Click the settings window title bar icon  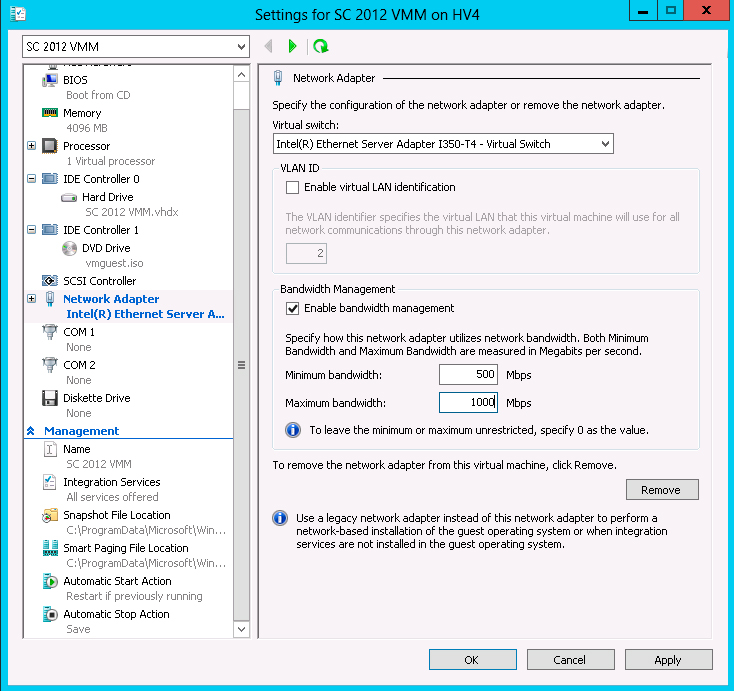pyautogui.click(x=17, y=14)
